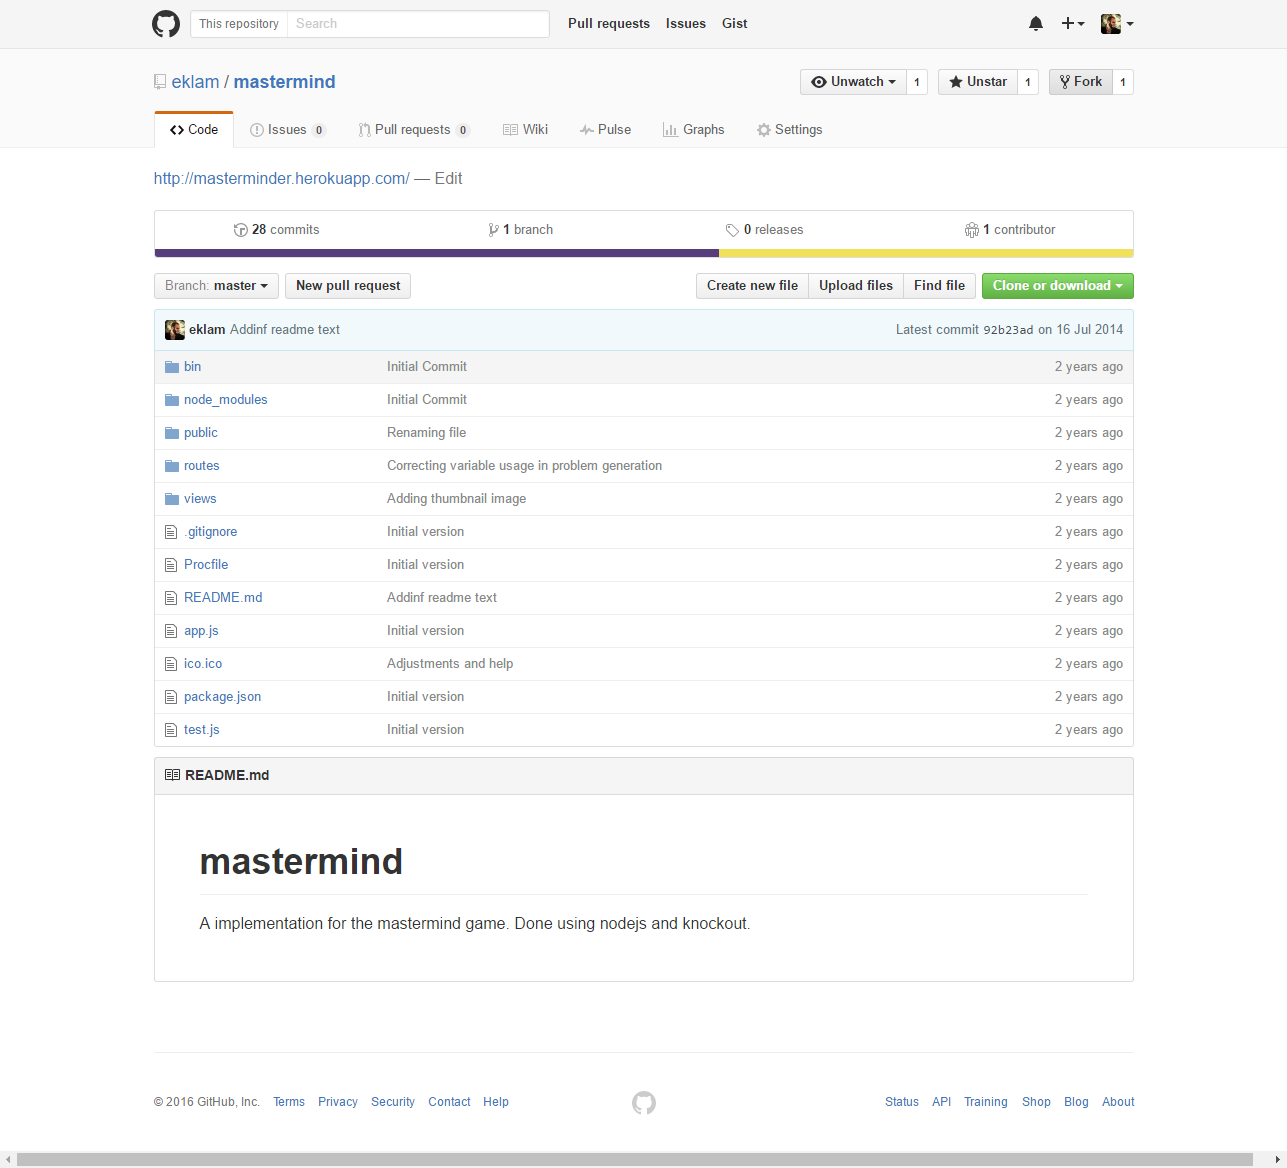View the 0 releases link
The image size is (1287, 1168).
[765, 230]
